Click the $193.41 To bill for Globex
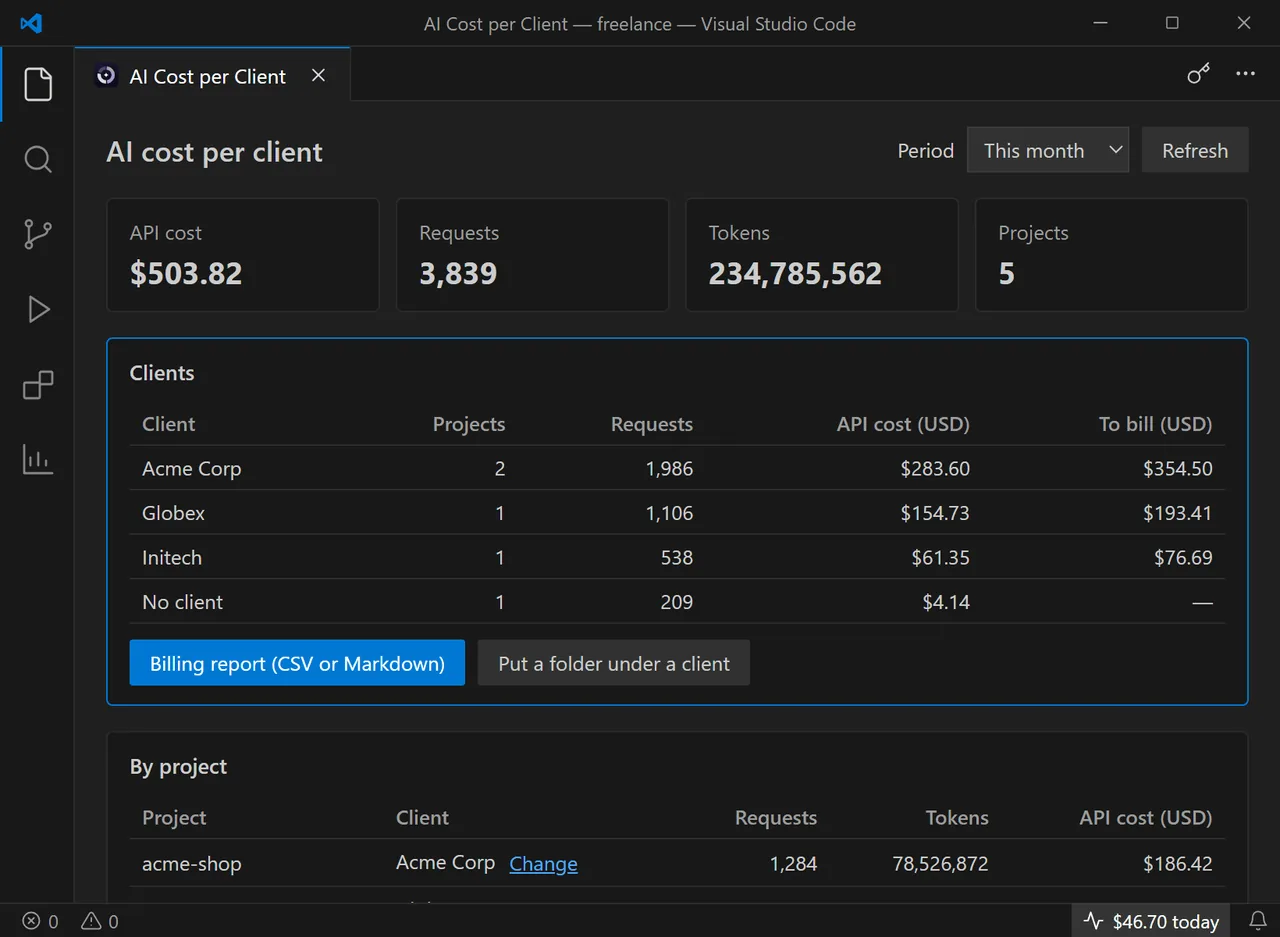The width and height of the screenshot is (1280, 937). tap(1177, 513)
